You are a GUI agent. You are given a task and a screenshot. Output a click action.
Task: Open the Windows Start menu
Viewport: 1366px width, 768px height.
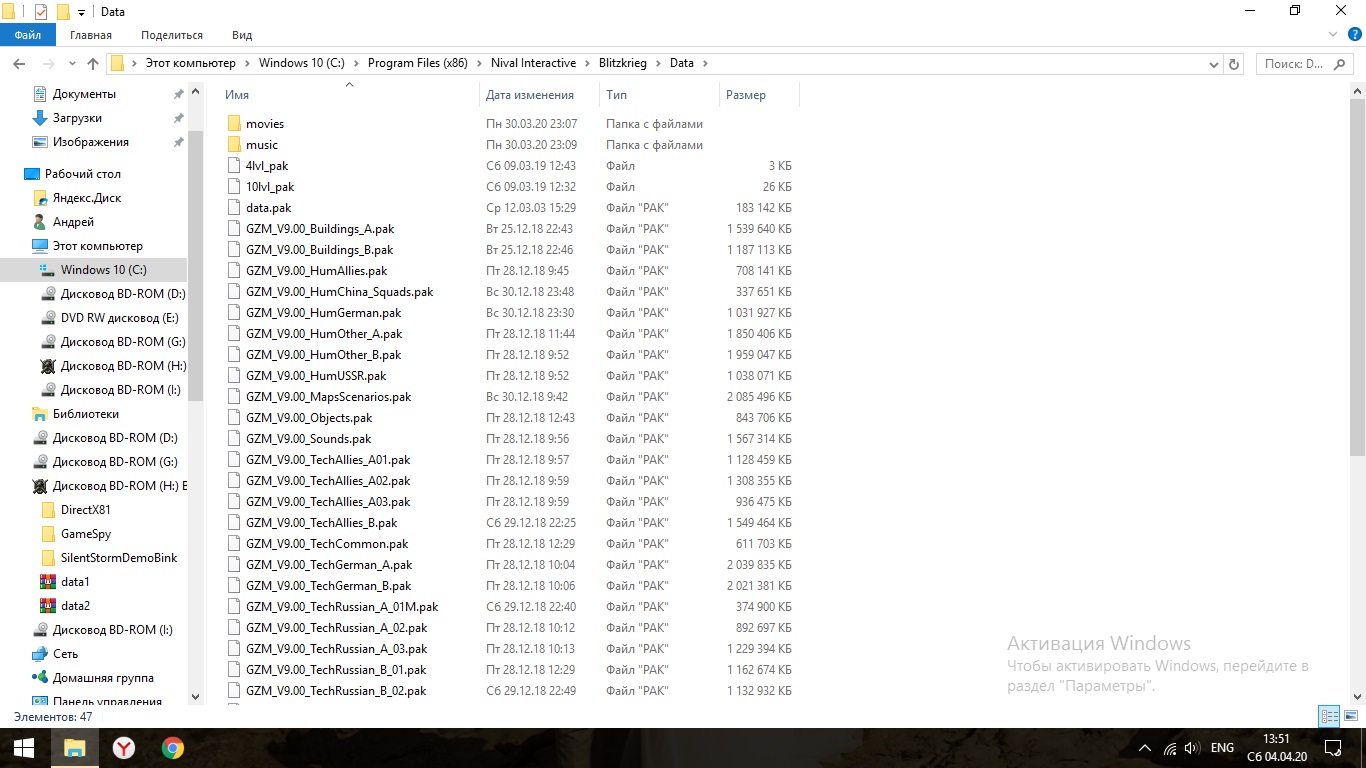pyautogui.click(x=24, y=747)
